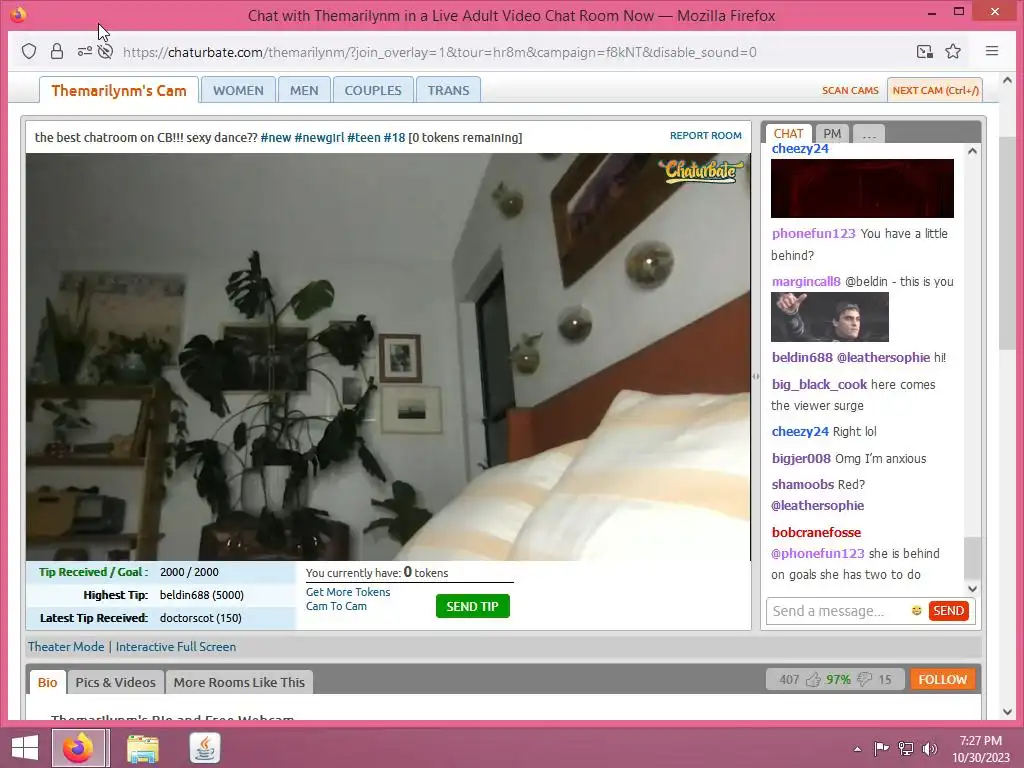Click the #18 hashtag
The width and height of the screenshot is (1024, 768).
tap(394, 137)
